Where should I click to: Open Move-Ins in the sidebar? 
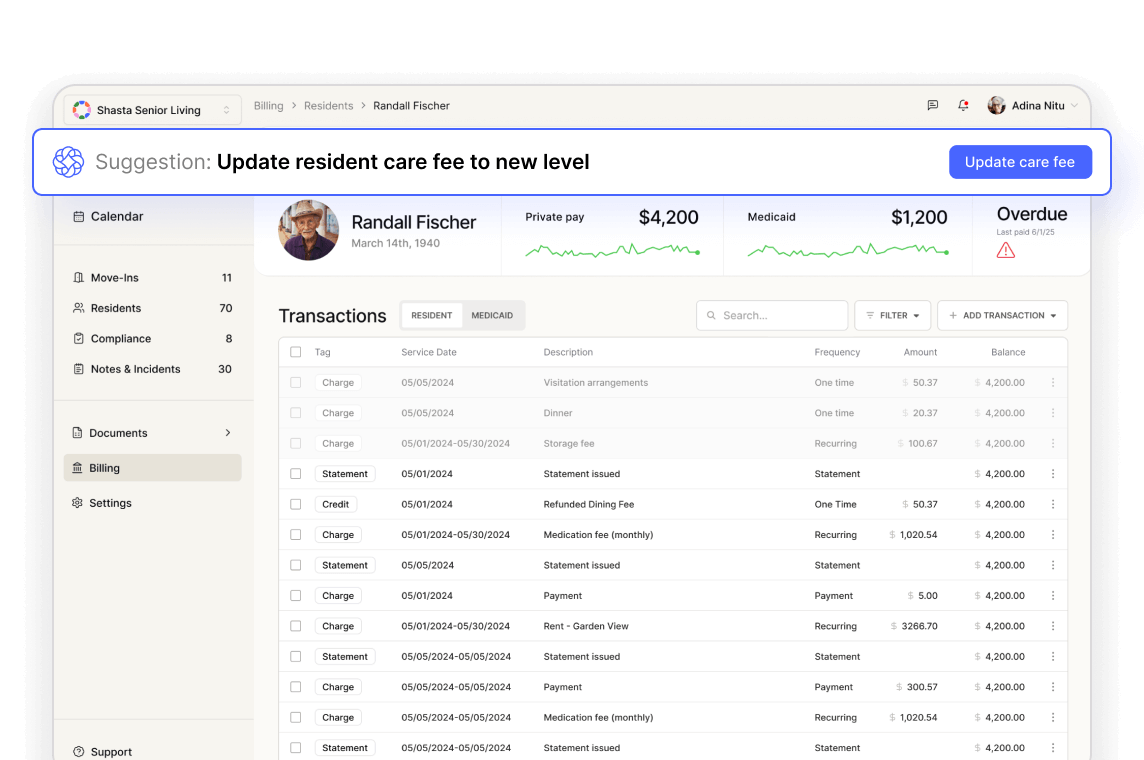coord(152,278)
